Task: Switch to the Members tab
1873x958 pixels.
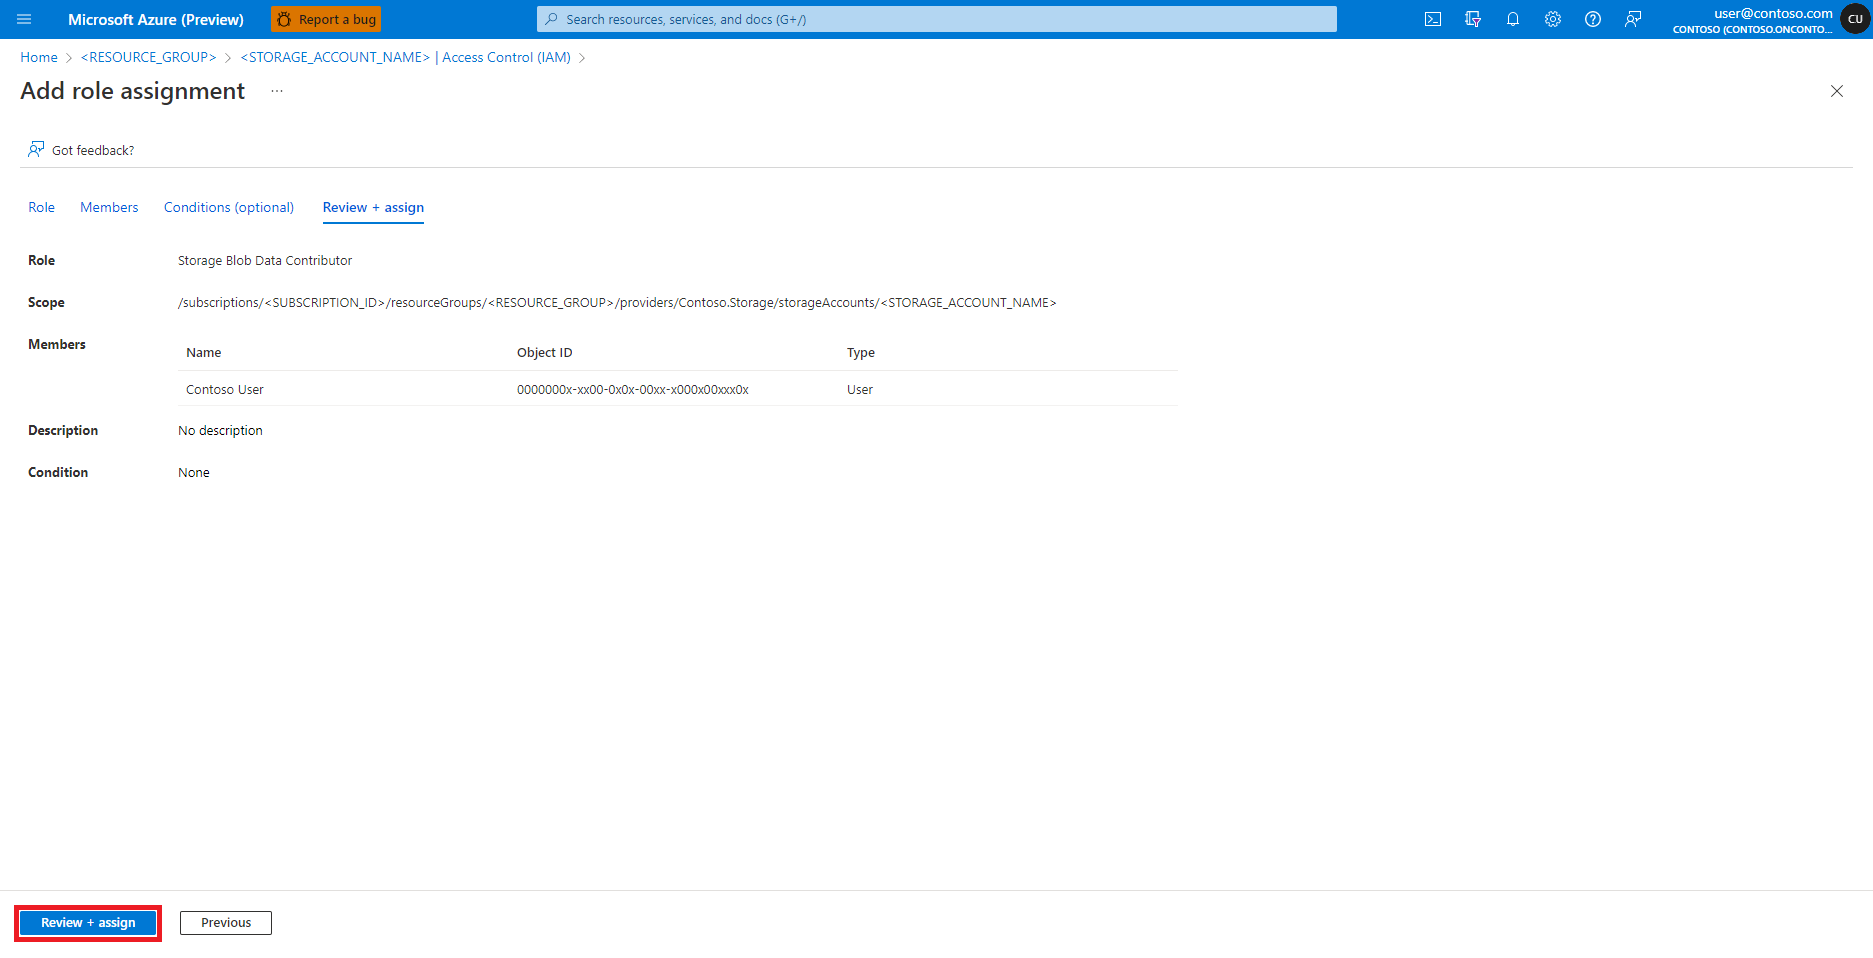Action: click(x=109, y=207)
